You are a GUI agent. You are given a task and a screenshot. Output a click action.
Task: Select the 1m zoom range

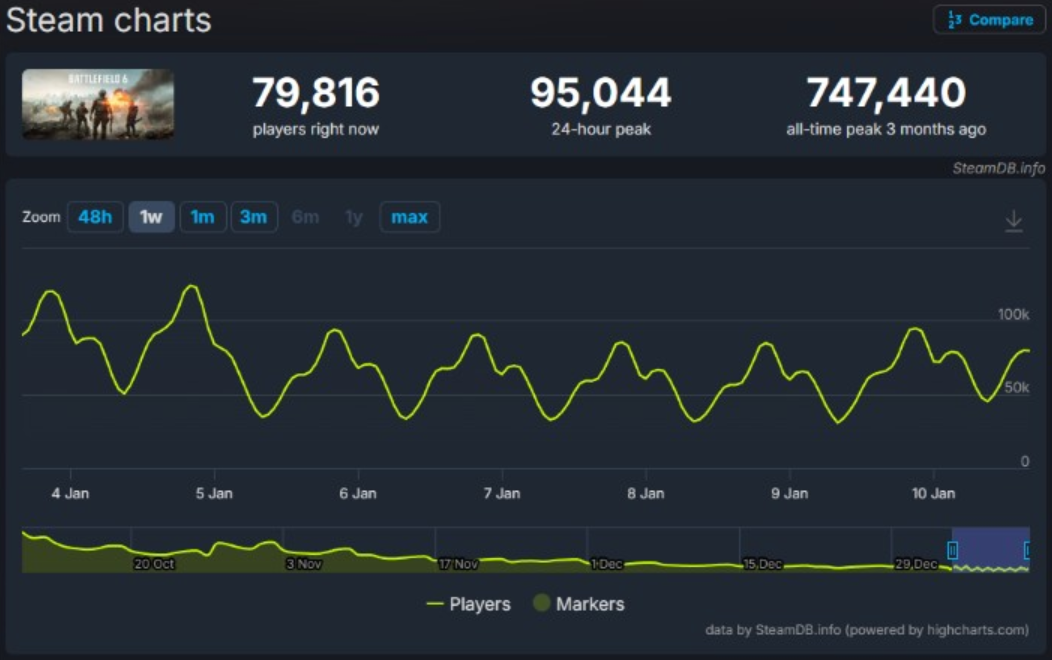[x=202, y=217]
